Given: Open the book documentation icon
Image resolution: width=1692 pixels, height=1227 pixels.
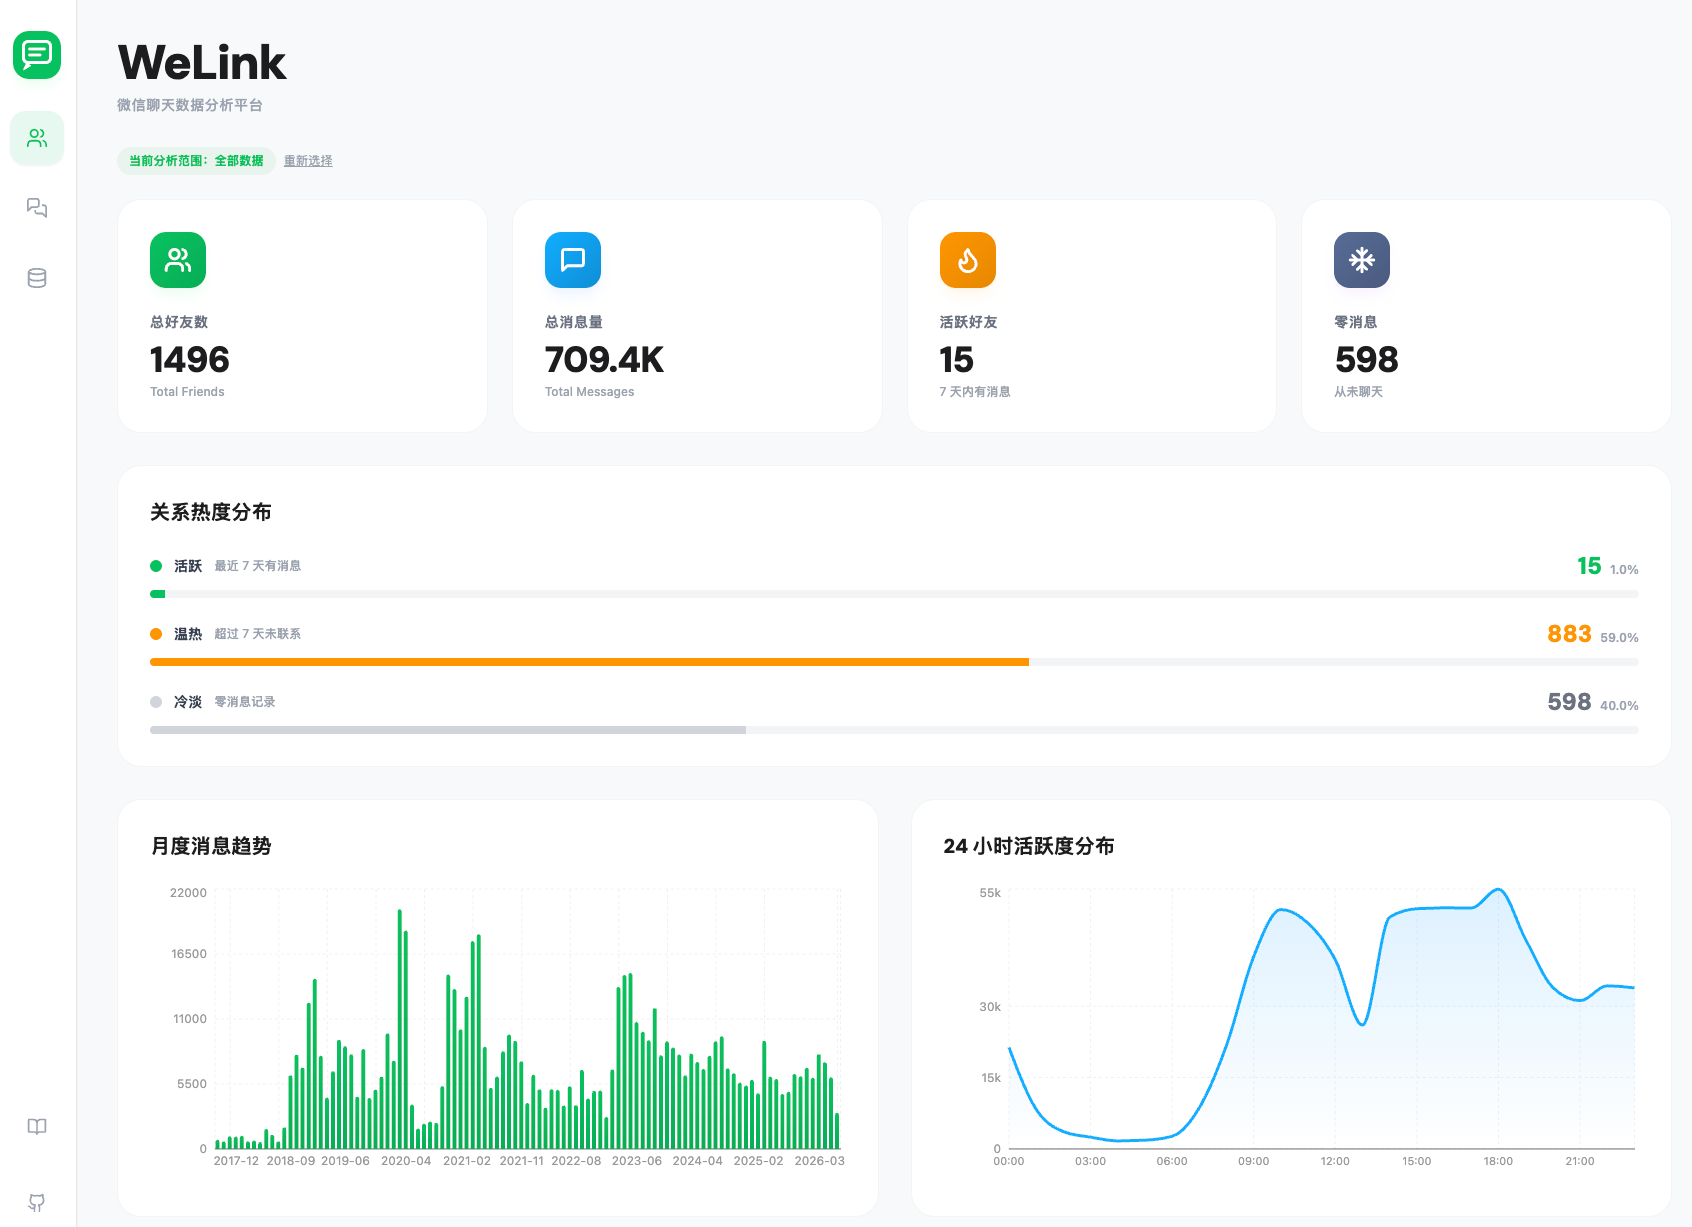Looking at the screenshot, I should 37,1127.
